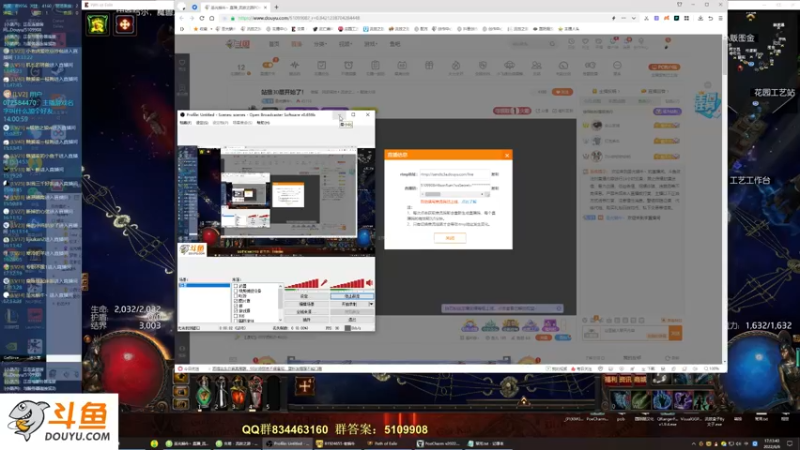
Task: Mute desktop audio with the OBS speaker icon
Action: (369, 283)
